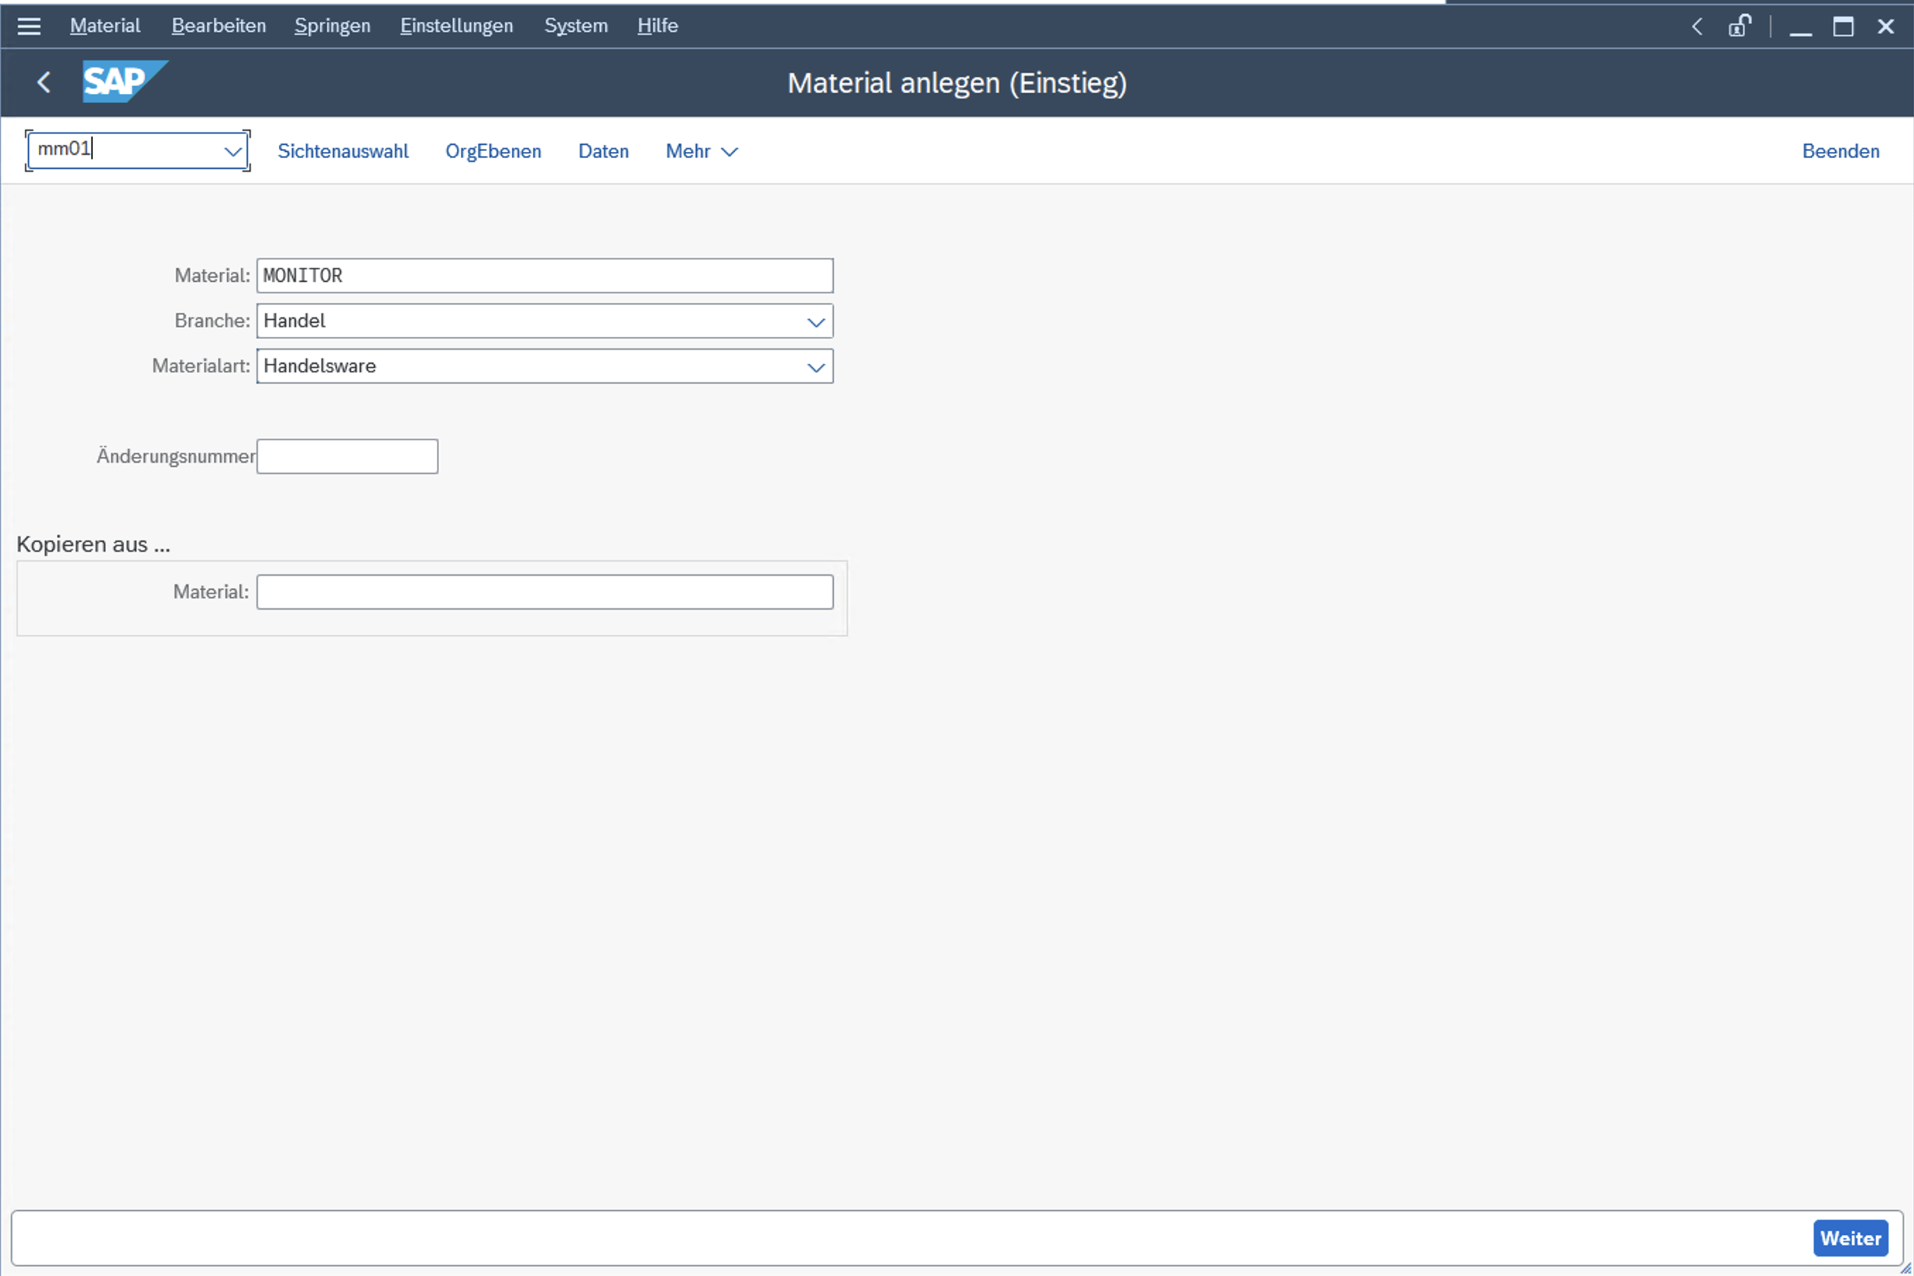This screenshot has height=1276, width=1914.
Task: Expand the transaction code history dropdown arrow
Action: coord(232,151)
